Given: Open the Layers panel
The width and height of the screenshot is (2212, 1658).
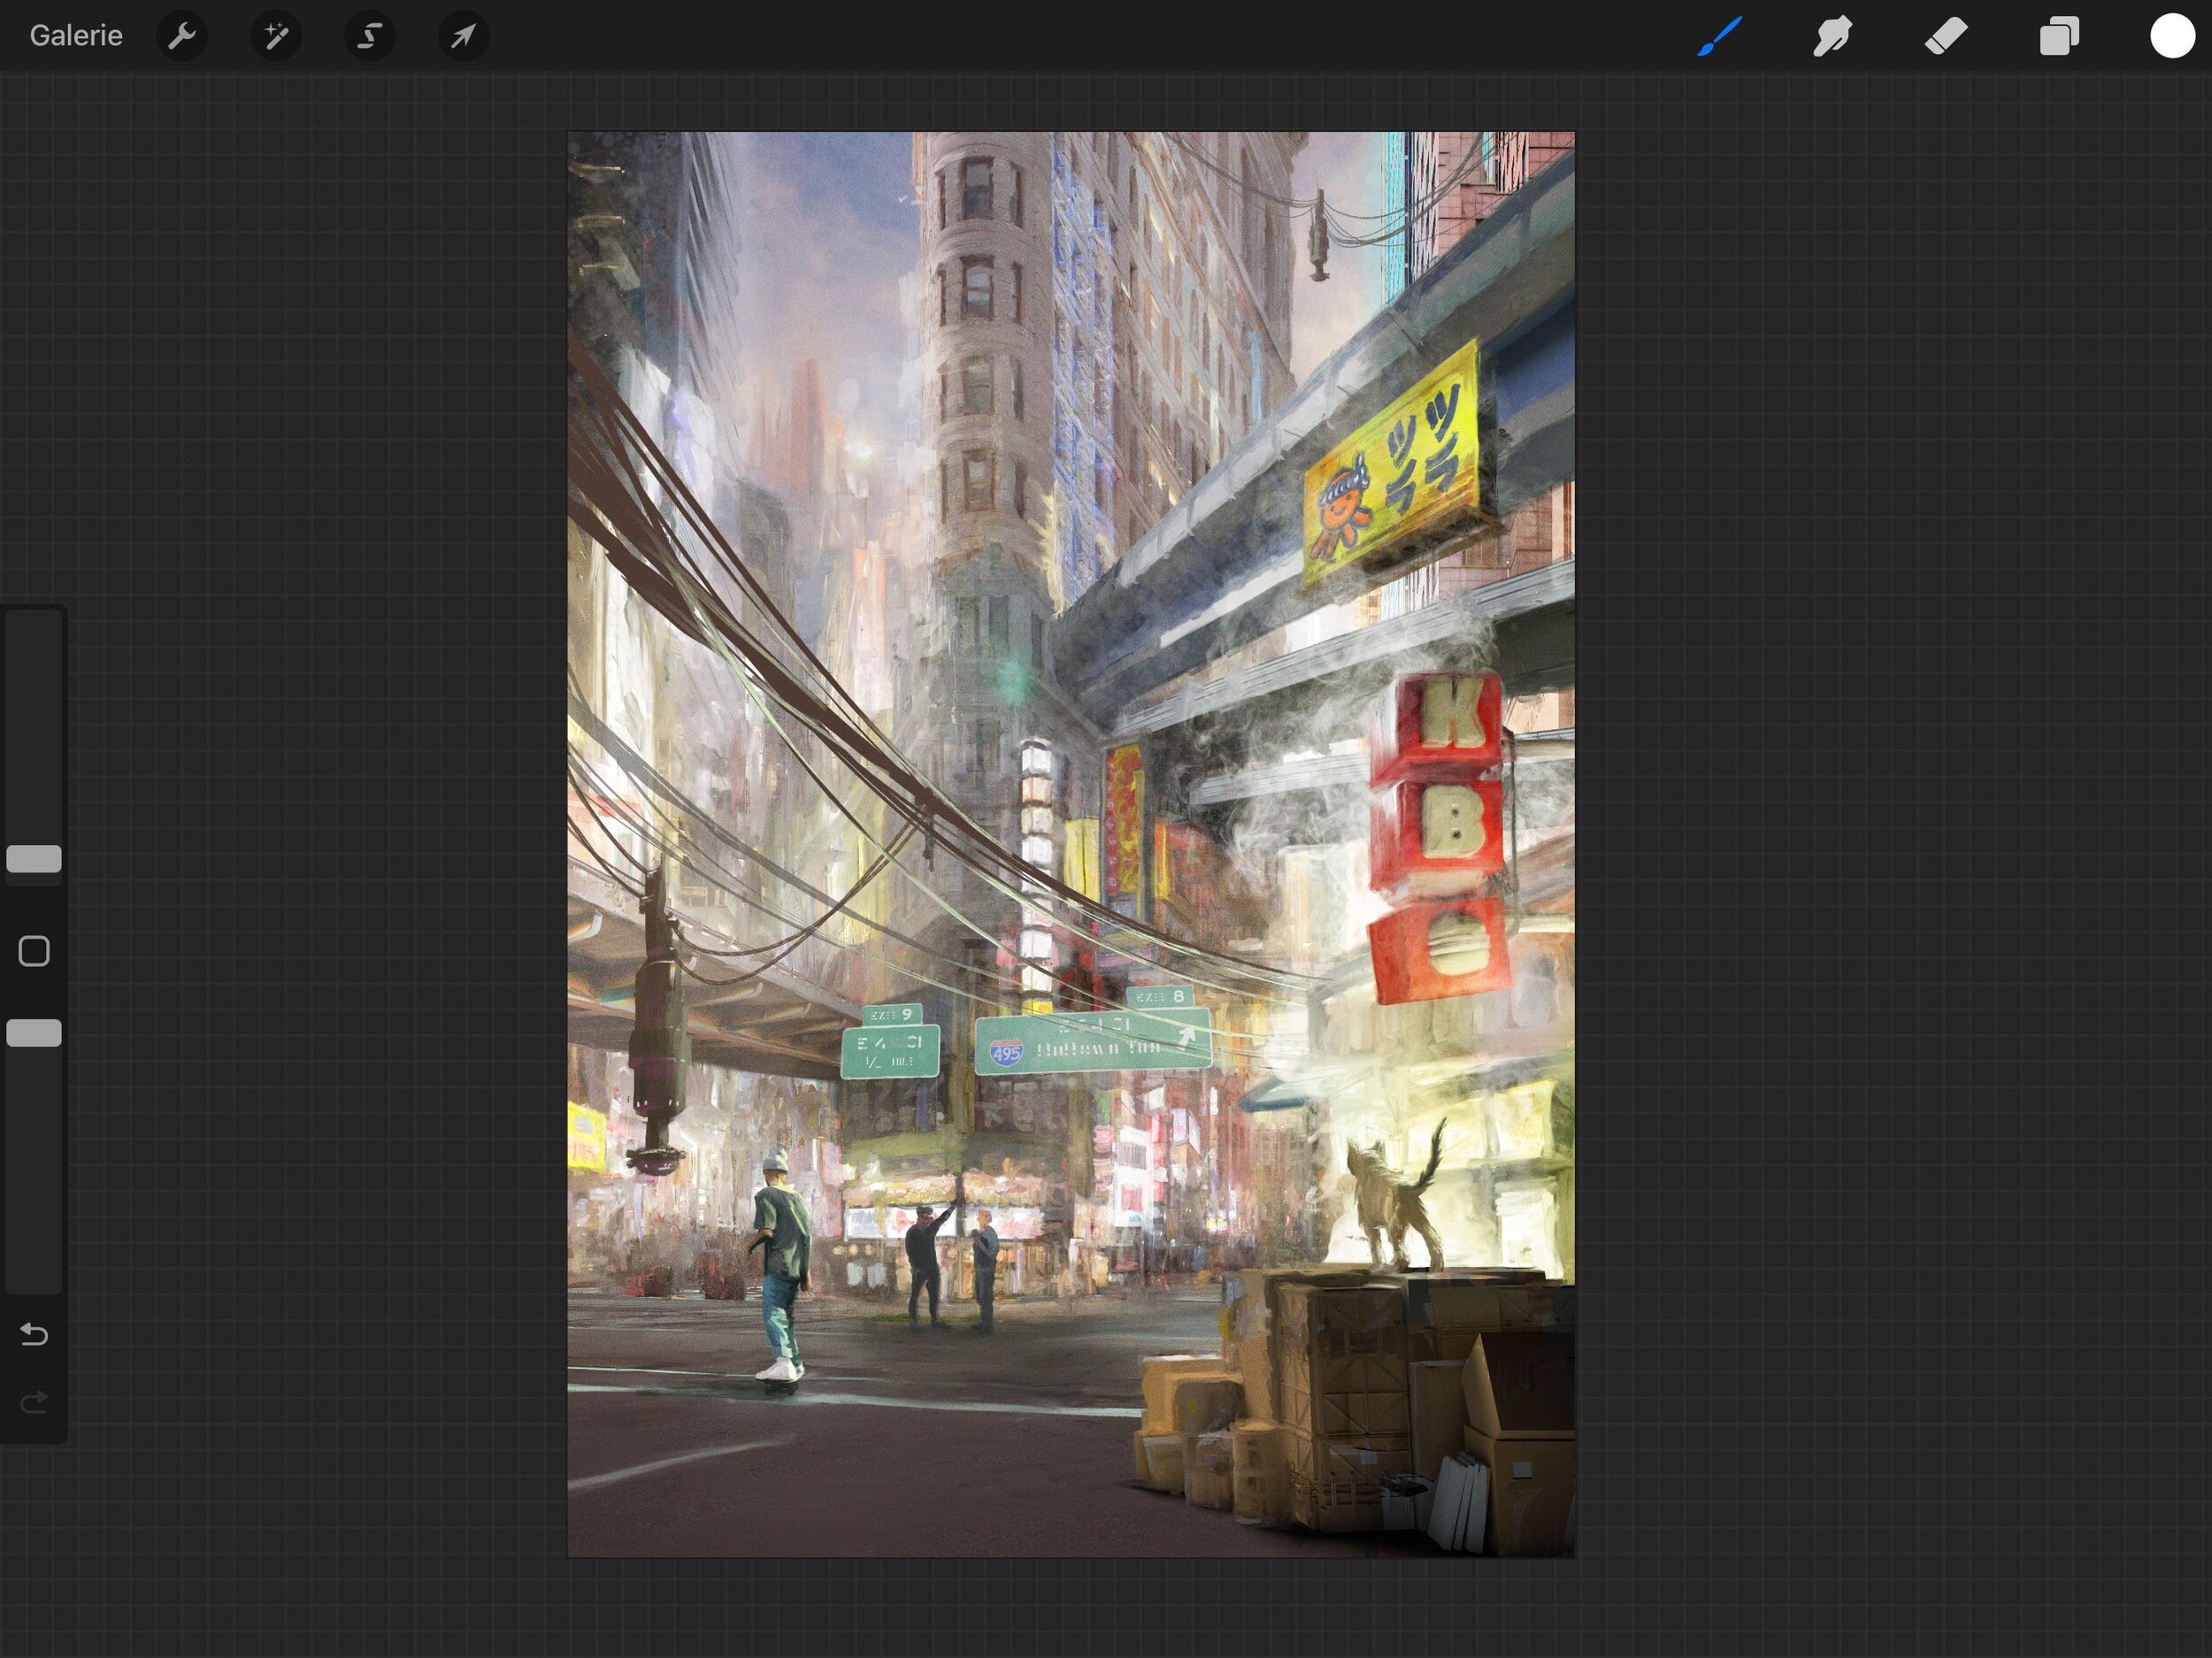Looking at the screenshot, I should coord(2059,36).
